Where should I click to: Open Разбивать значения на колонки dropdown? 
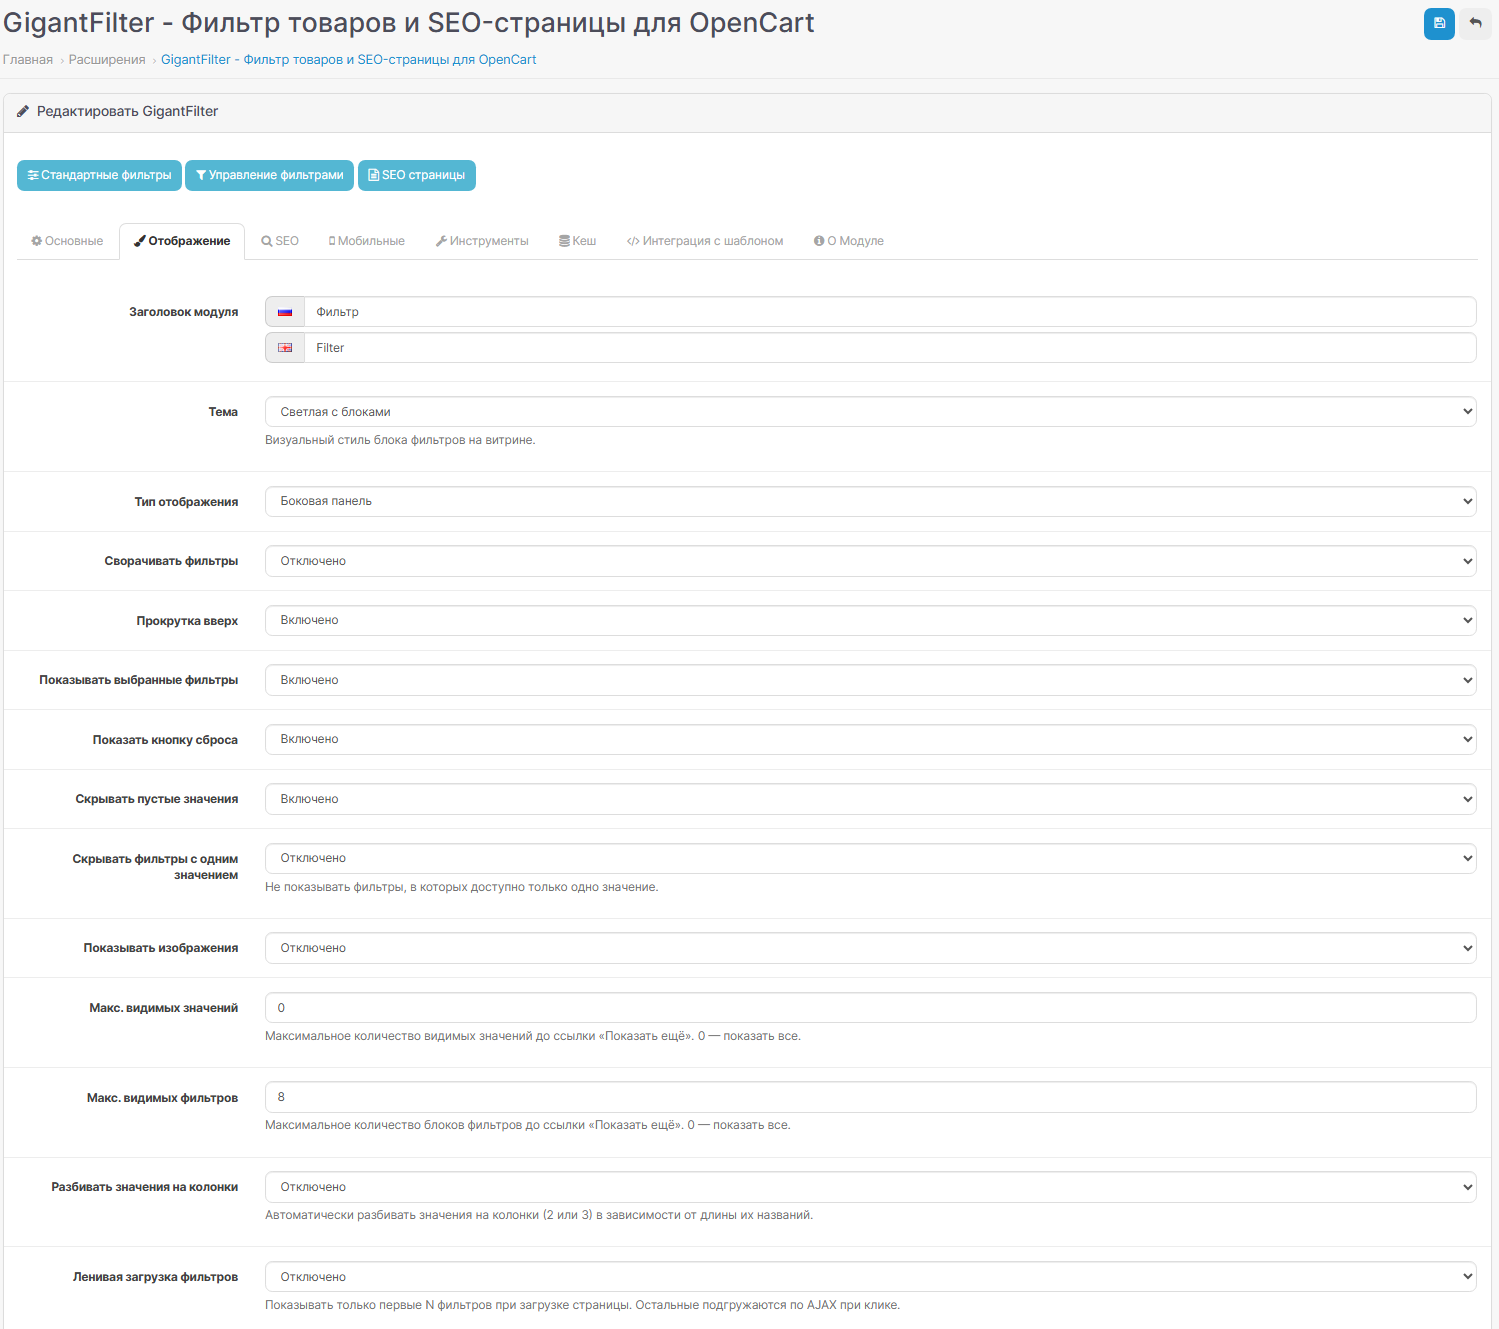(x=870, y=1187)
